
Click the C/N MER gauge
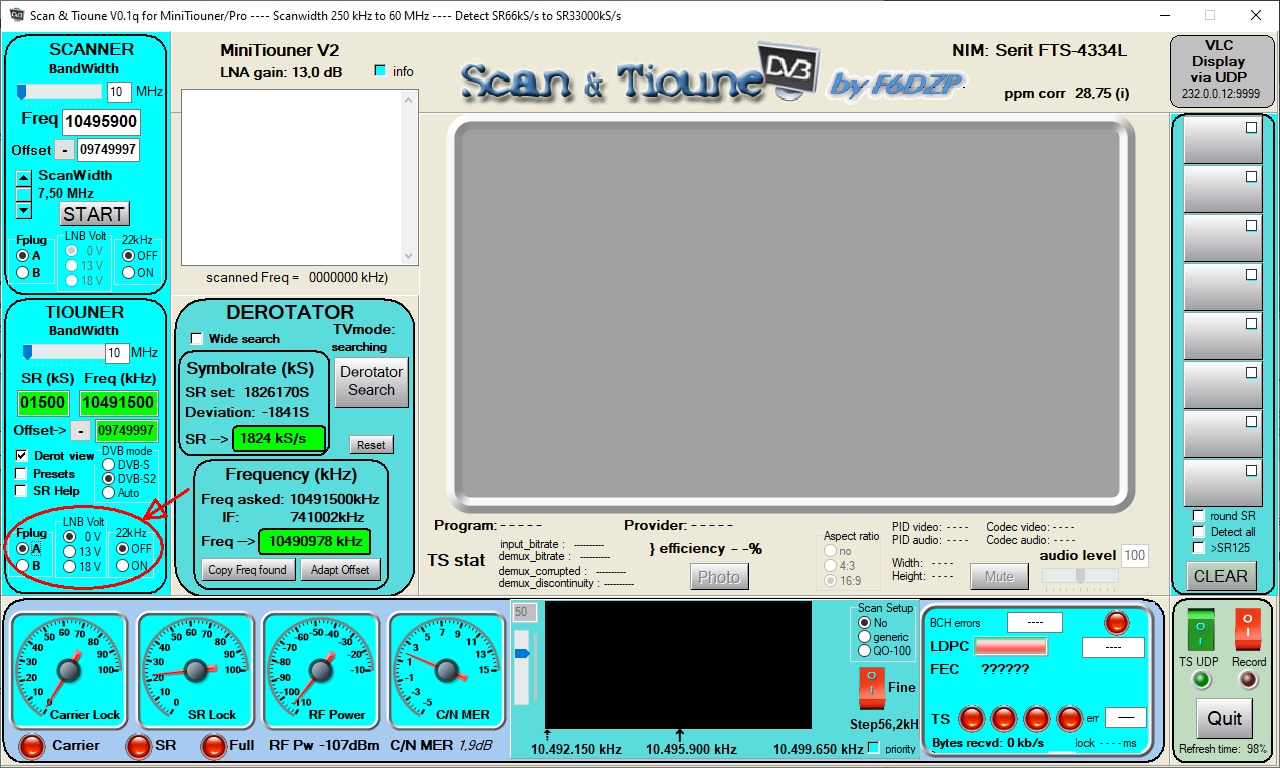(446, 670)
